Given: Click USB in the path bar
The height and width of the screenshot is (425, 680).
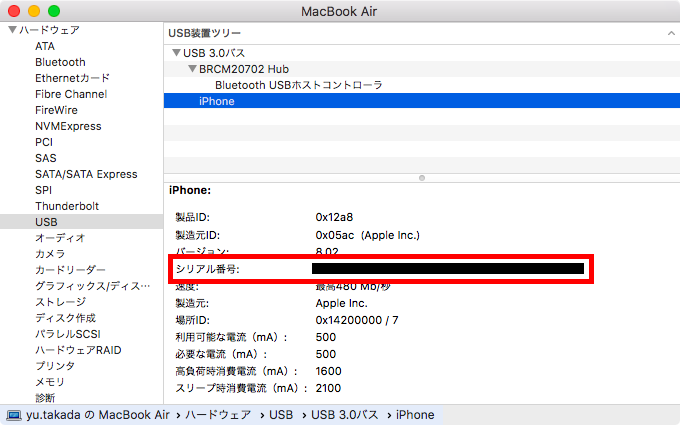Looking at the screenshot, I should tap(281, 415).
